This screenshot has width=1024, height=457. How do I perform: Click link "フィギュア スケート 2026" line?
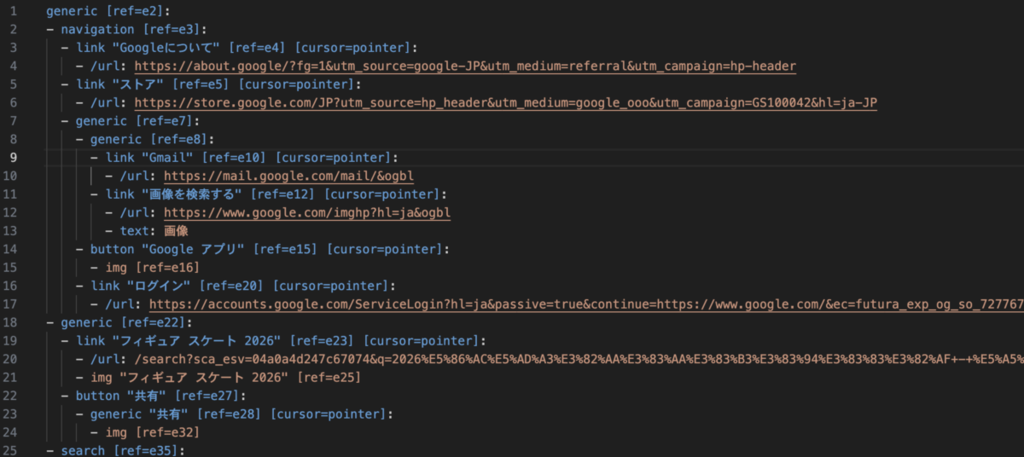click(x=281, y=341)
